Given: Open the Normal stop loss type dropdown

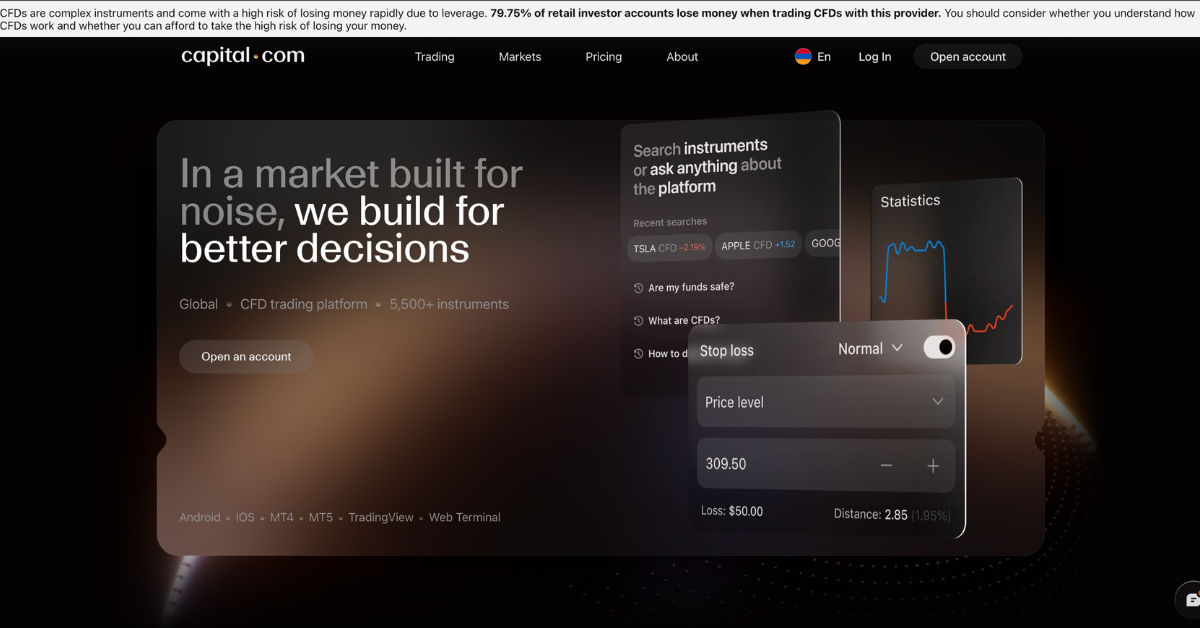Looking at the screenshot, I should (x=870, y=349).
